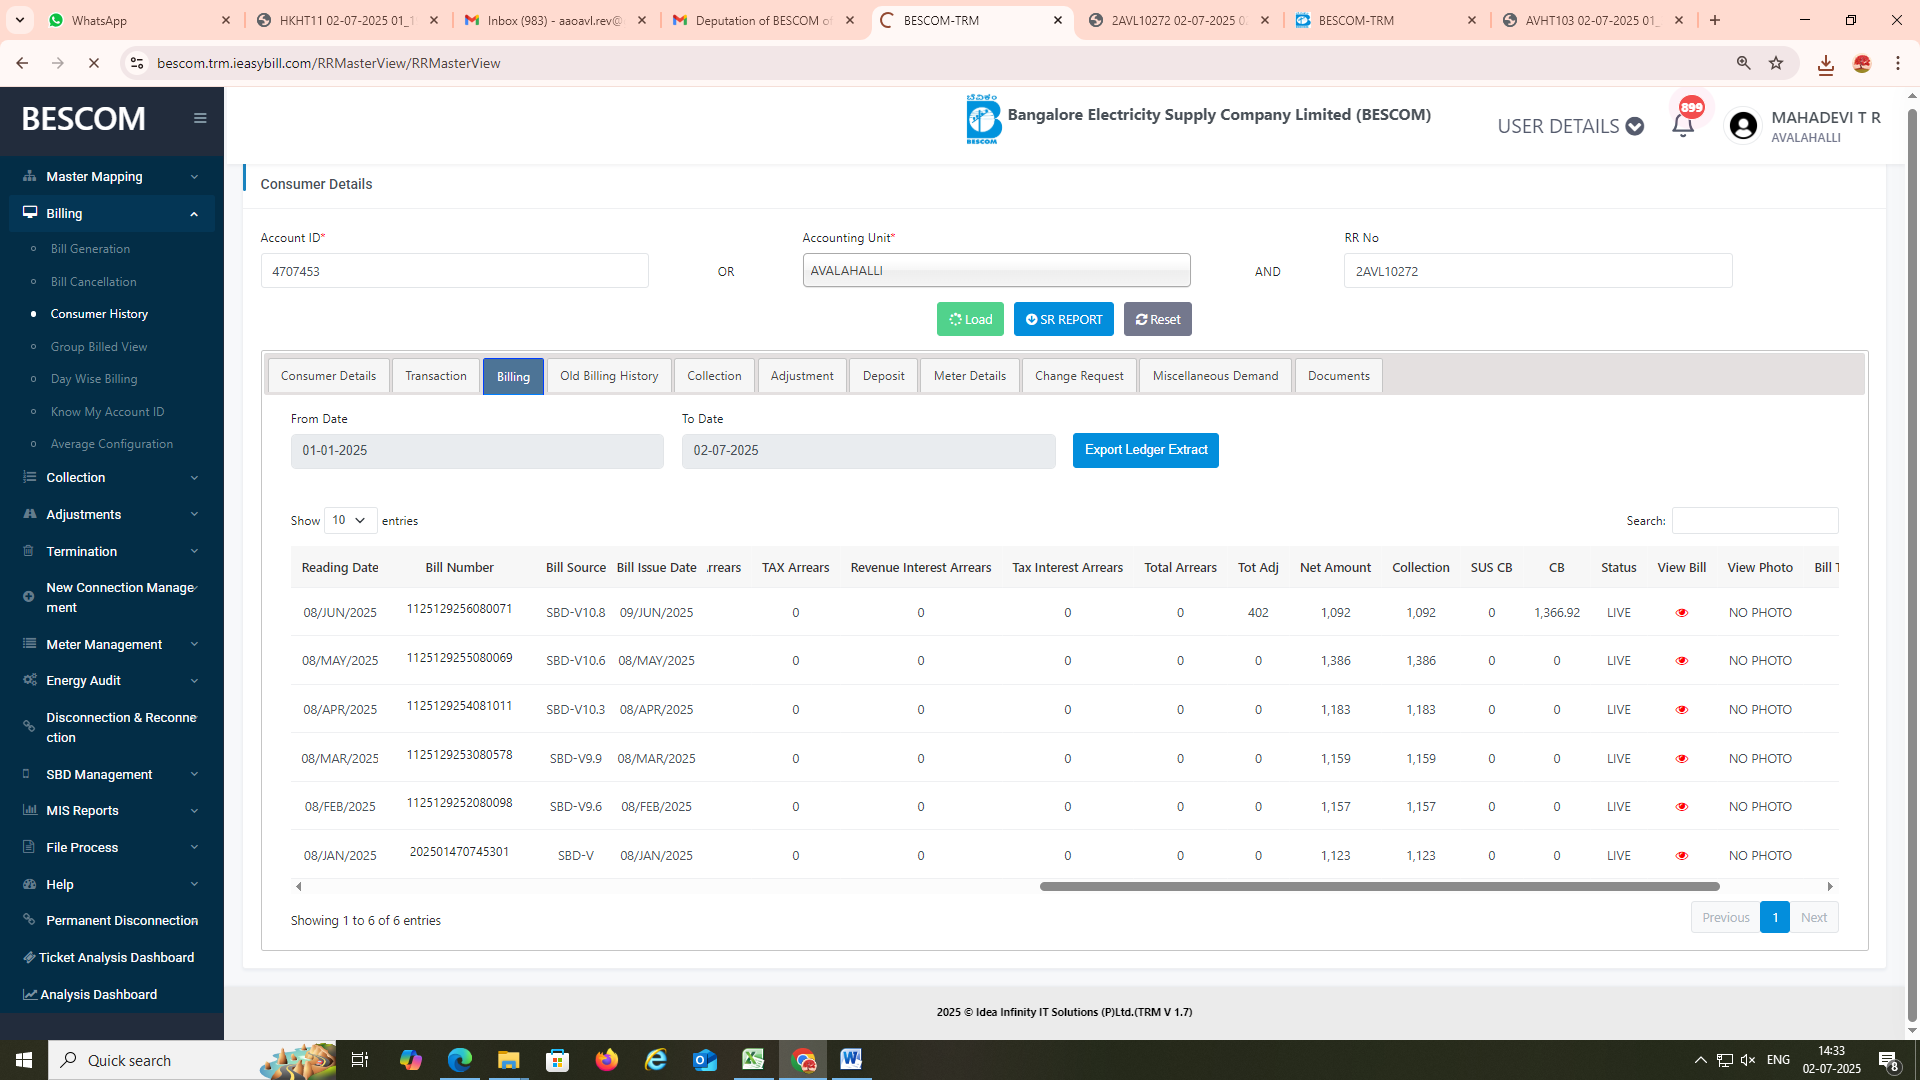Switch to the Documents tab
1920x1080 pixels.
point(1338,376)
